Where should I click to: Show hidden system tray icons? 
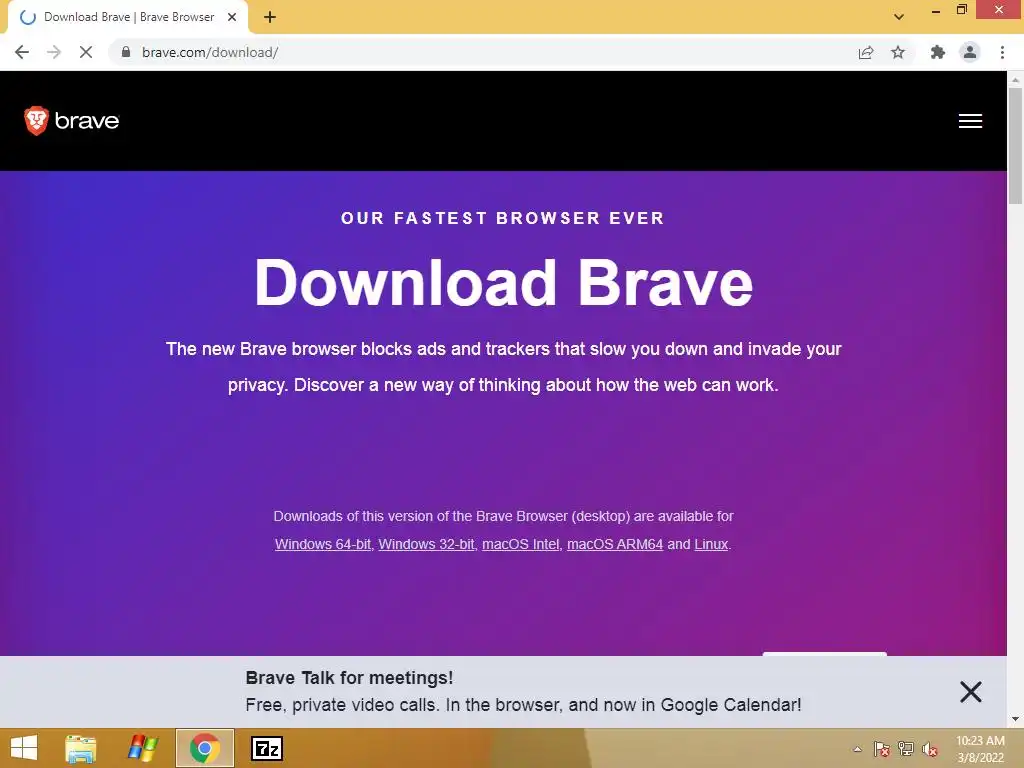857,749
